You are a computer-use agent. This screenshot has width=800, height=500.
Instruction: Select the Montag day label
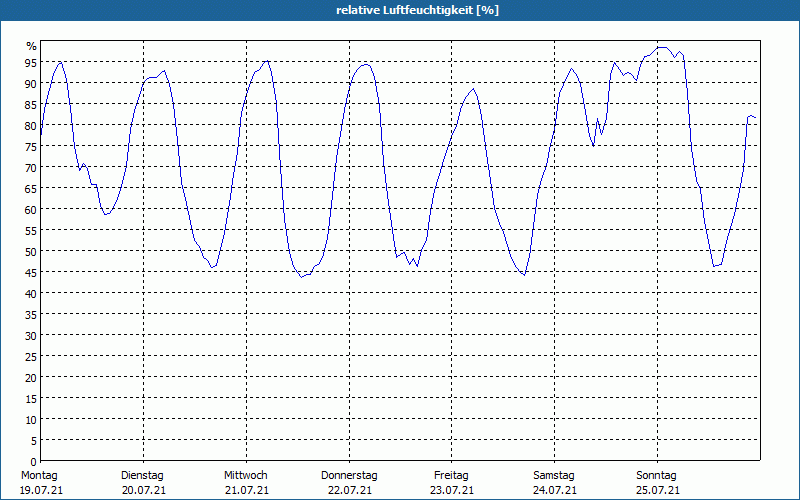point(39,475)
